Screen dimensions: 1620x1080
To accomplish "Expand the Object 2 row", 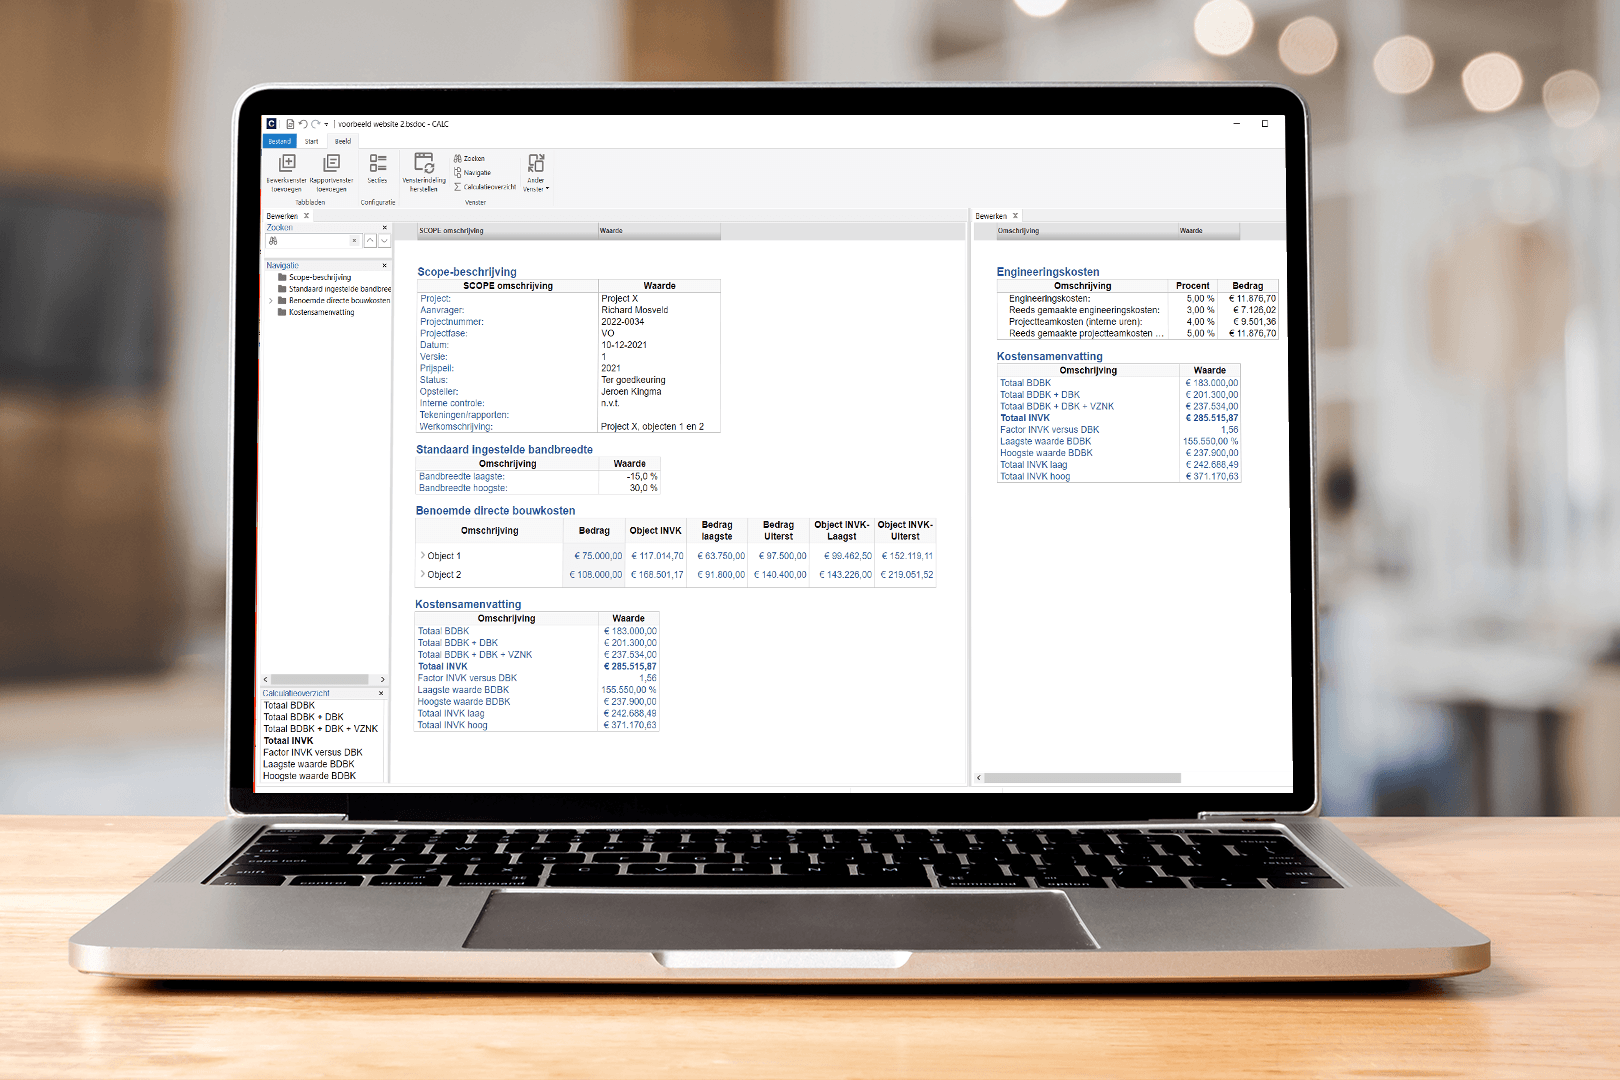I will [x=423, y=574].
